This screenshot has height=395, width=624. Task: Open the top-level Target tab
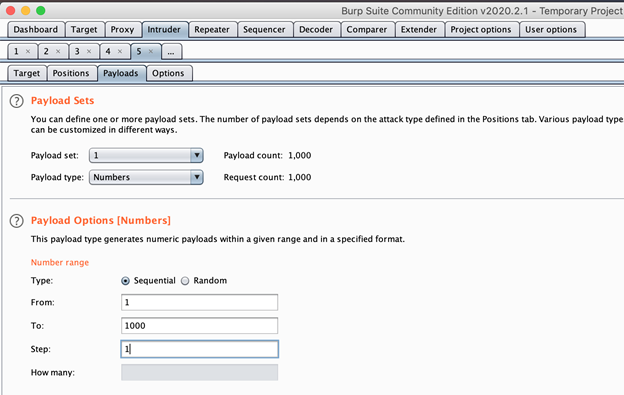click(x=84, y=29)
